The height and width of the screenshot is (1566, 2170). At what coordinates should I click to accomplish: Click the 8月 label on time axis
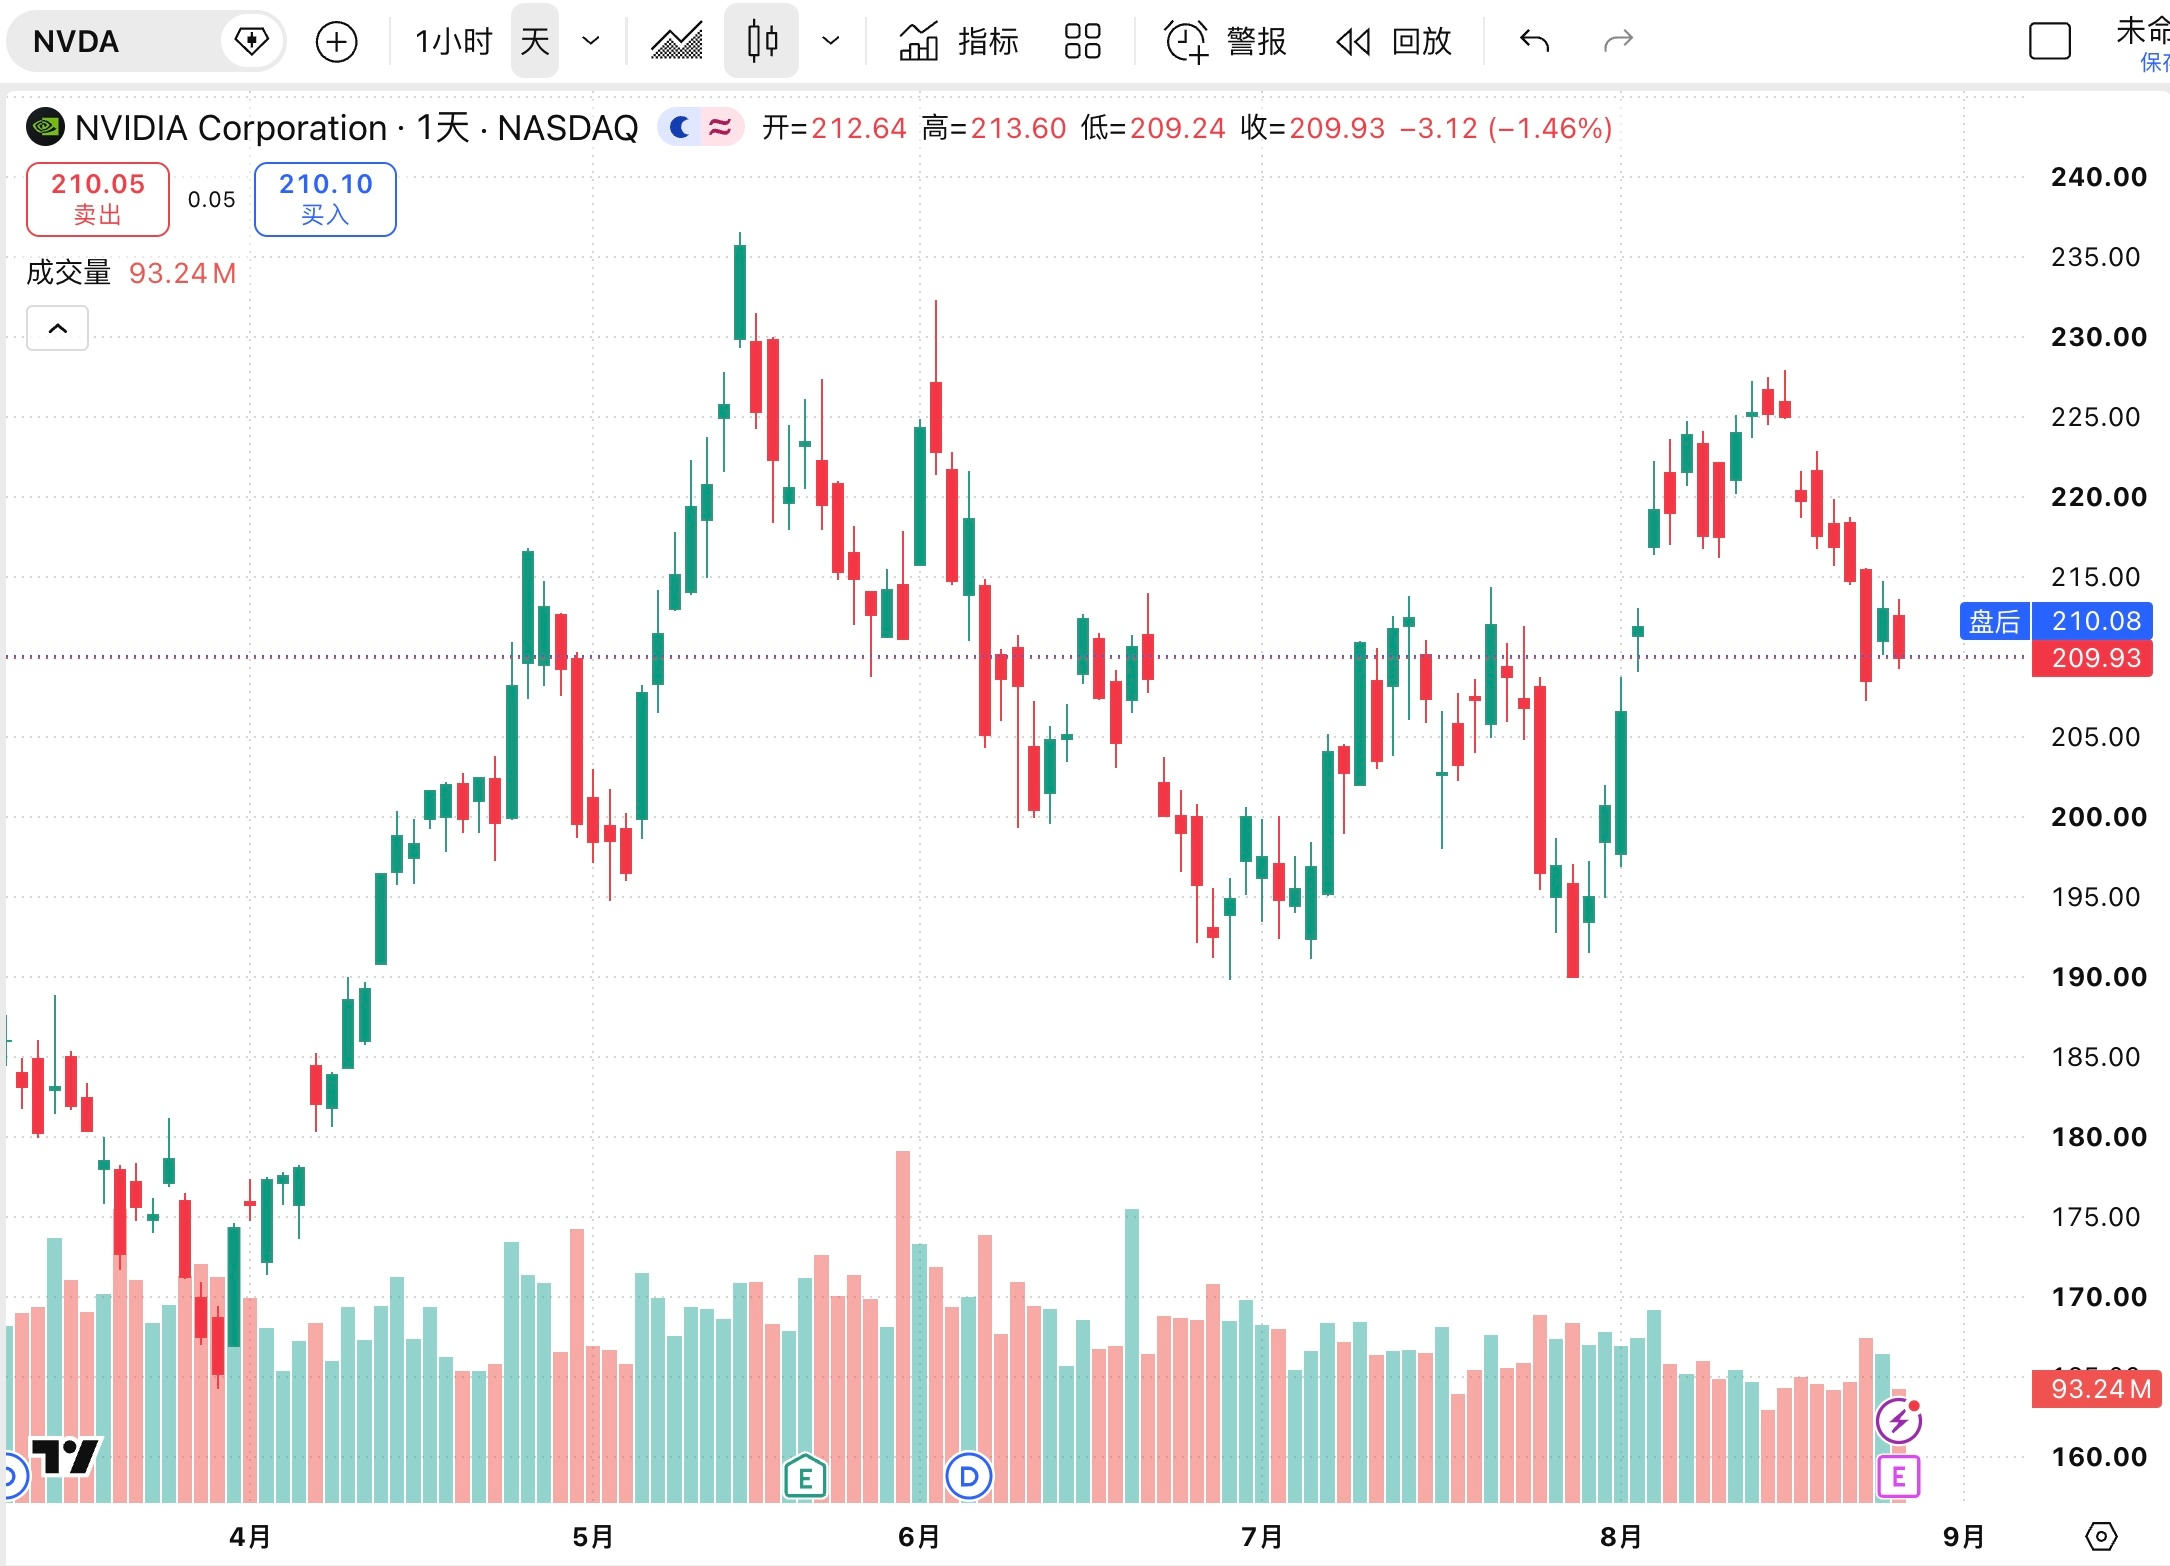click(1621, 1537)
